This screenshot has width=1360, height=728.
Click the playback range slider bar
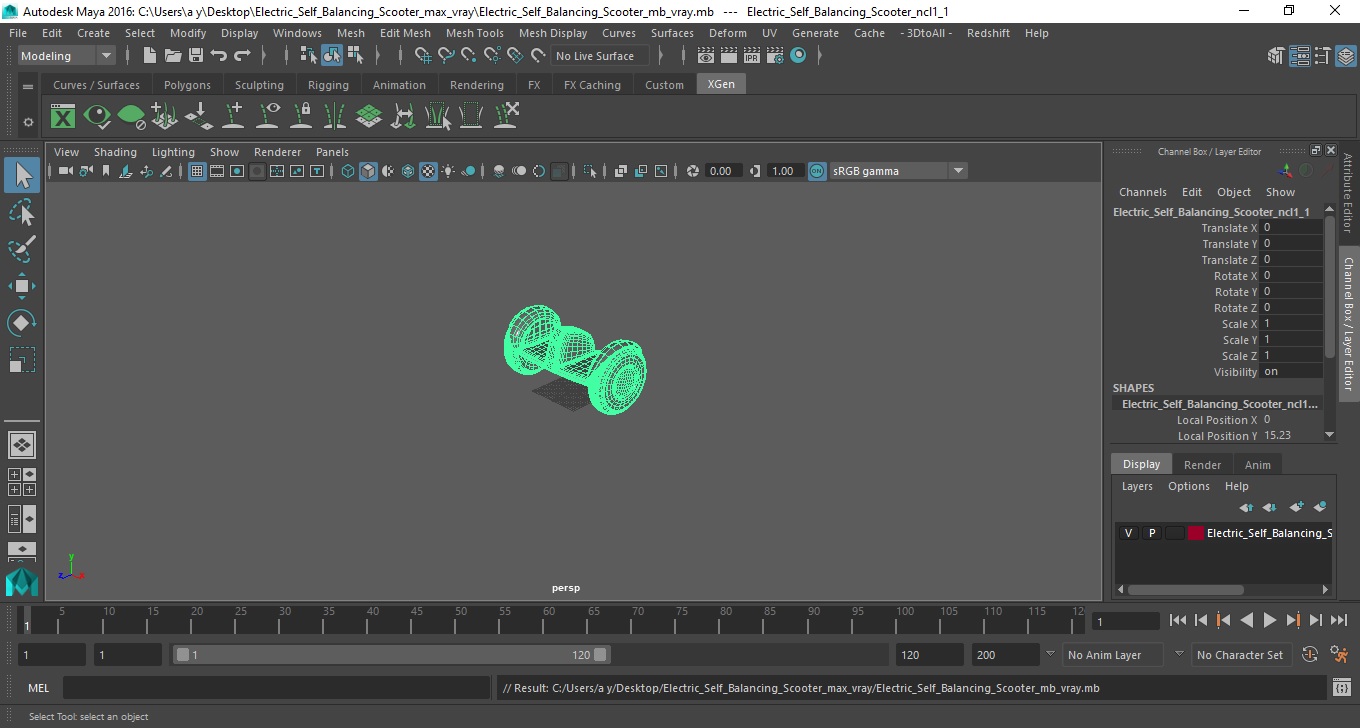(x=391, y=655)
